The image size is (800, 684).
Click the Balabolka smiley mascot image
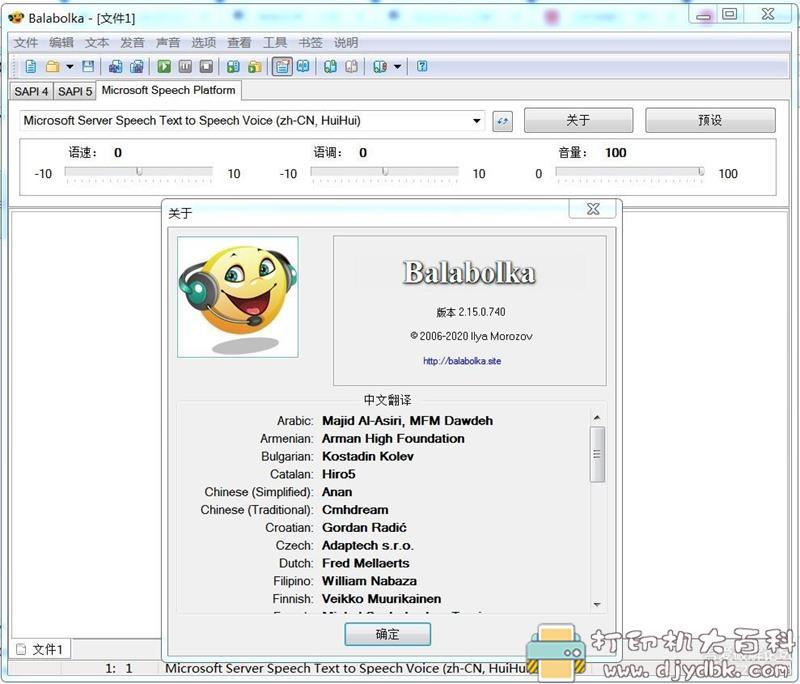tap(238, 297)
